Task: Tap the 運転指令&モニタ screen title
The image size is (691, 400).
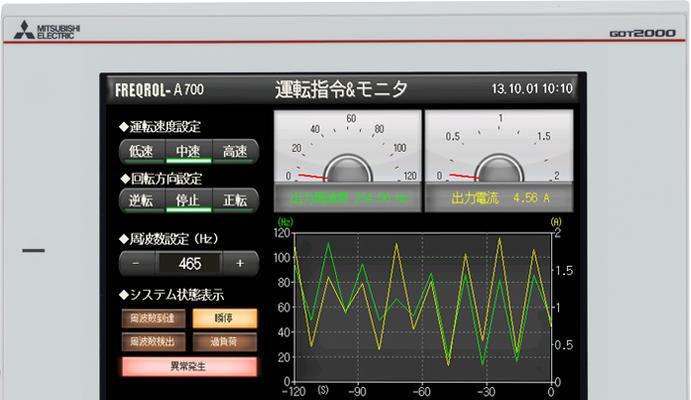Action: pyautogui.click(x=342, y=89)
